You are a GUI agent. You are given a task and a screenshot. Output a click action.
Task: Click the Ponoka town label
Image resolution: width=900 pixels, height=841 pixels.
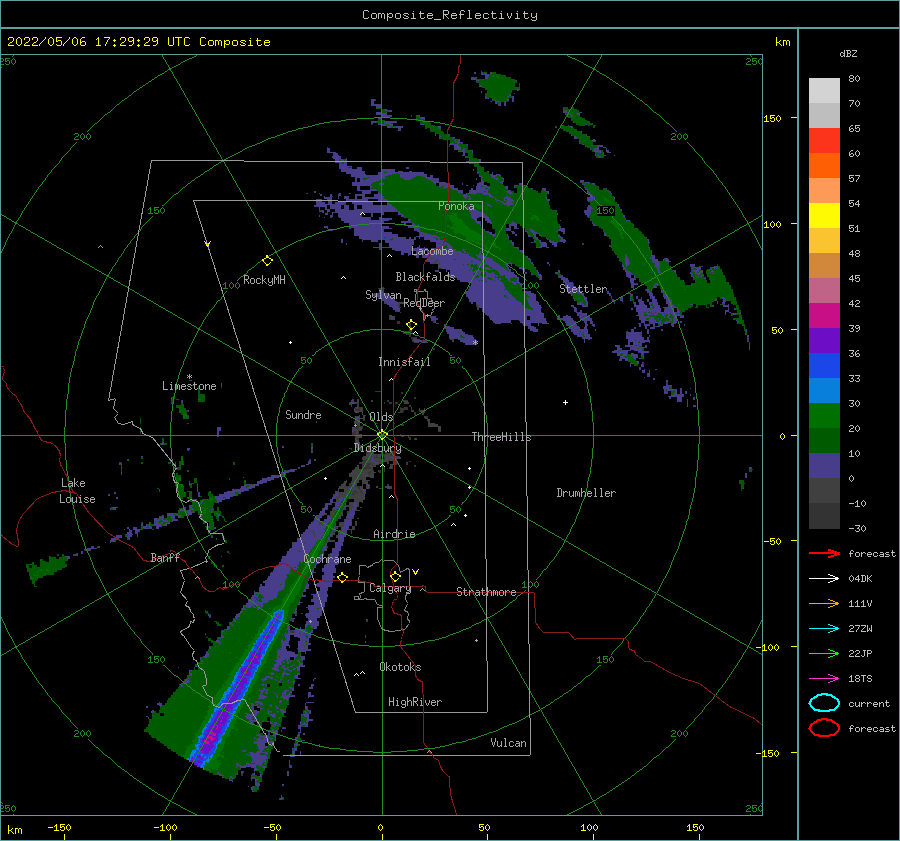pos(456,206)
